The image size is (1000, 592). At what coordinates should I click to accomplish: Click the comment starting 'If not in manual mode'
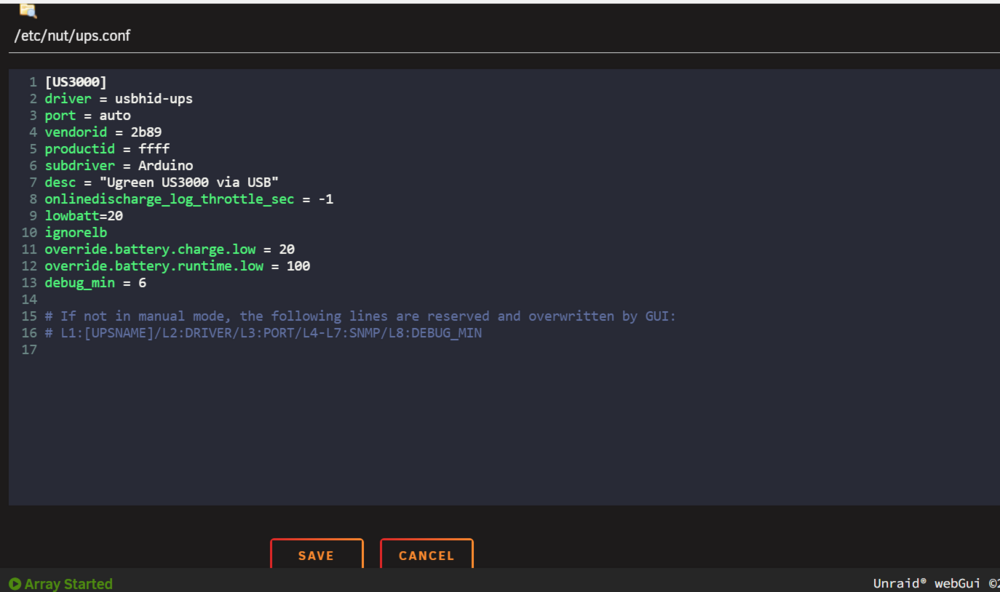(360, 316)
